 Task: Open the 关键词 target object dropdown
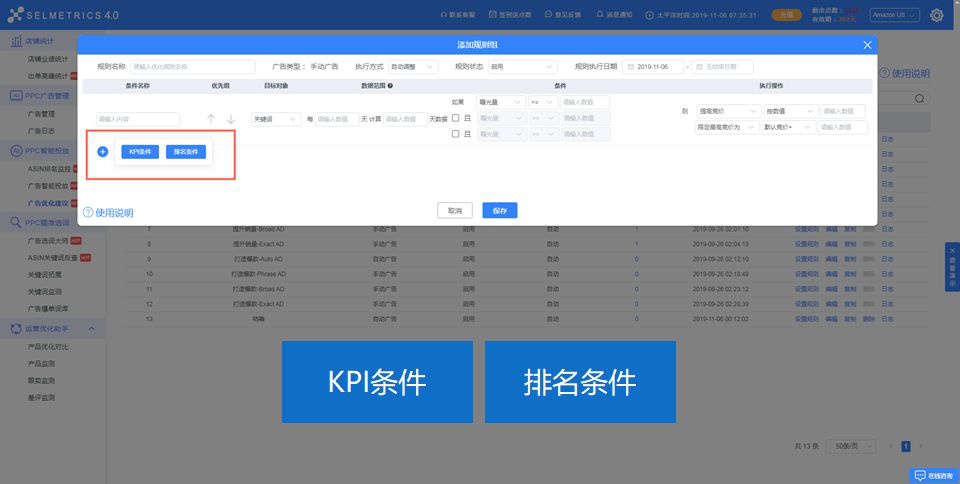[276, 119]
